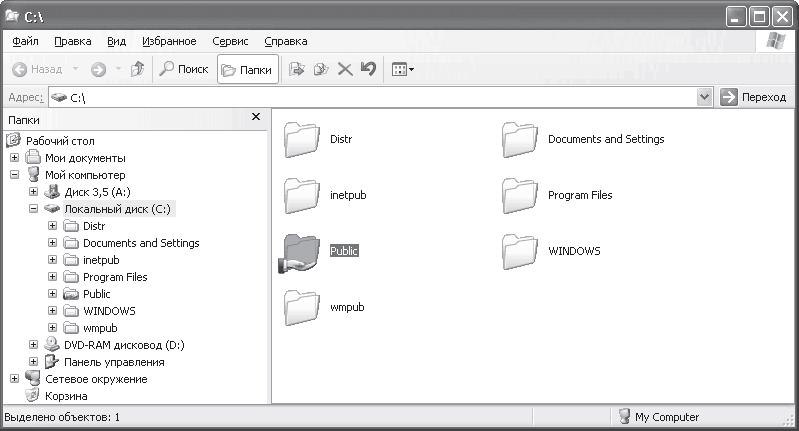The width and height of the screenshot is (799, 431).
Task: Delete the selected item with X icon
Action: pos(345,69)
